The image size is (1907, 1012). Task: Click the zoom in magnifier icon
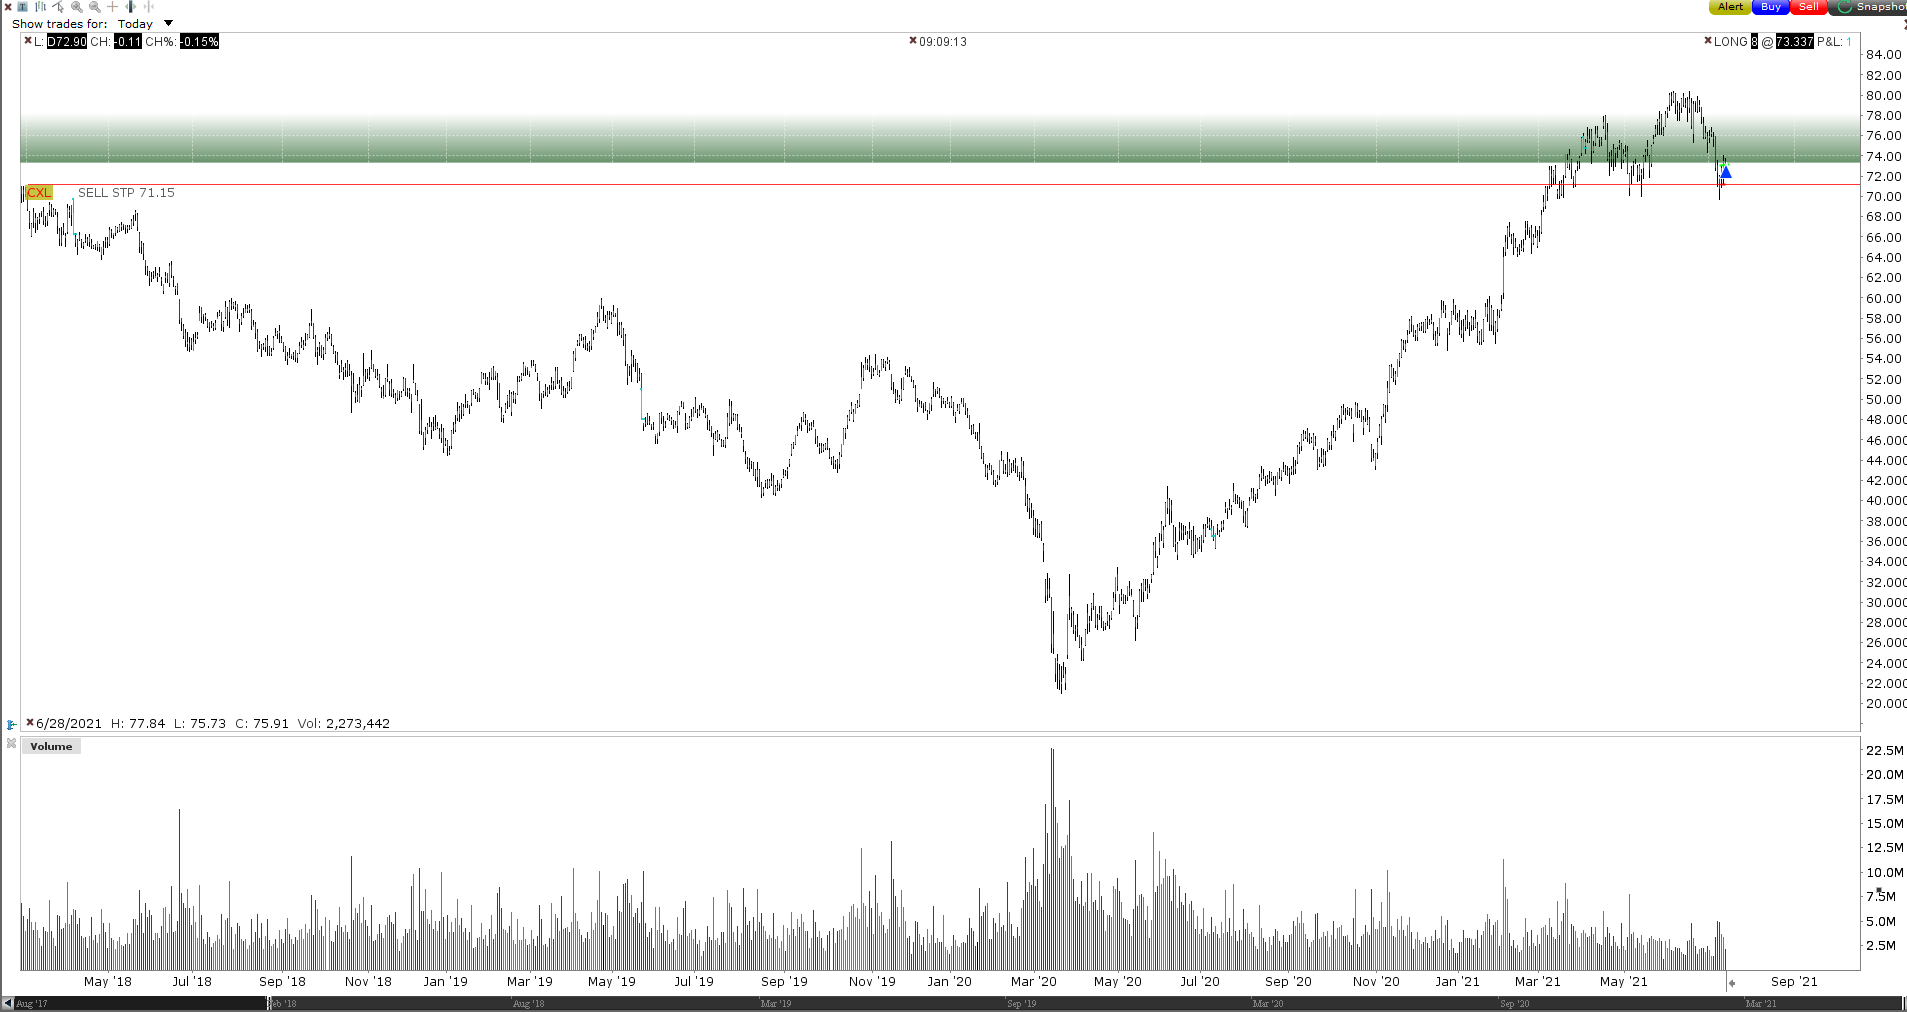click(x=77, y=7)
